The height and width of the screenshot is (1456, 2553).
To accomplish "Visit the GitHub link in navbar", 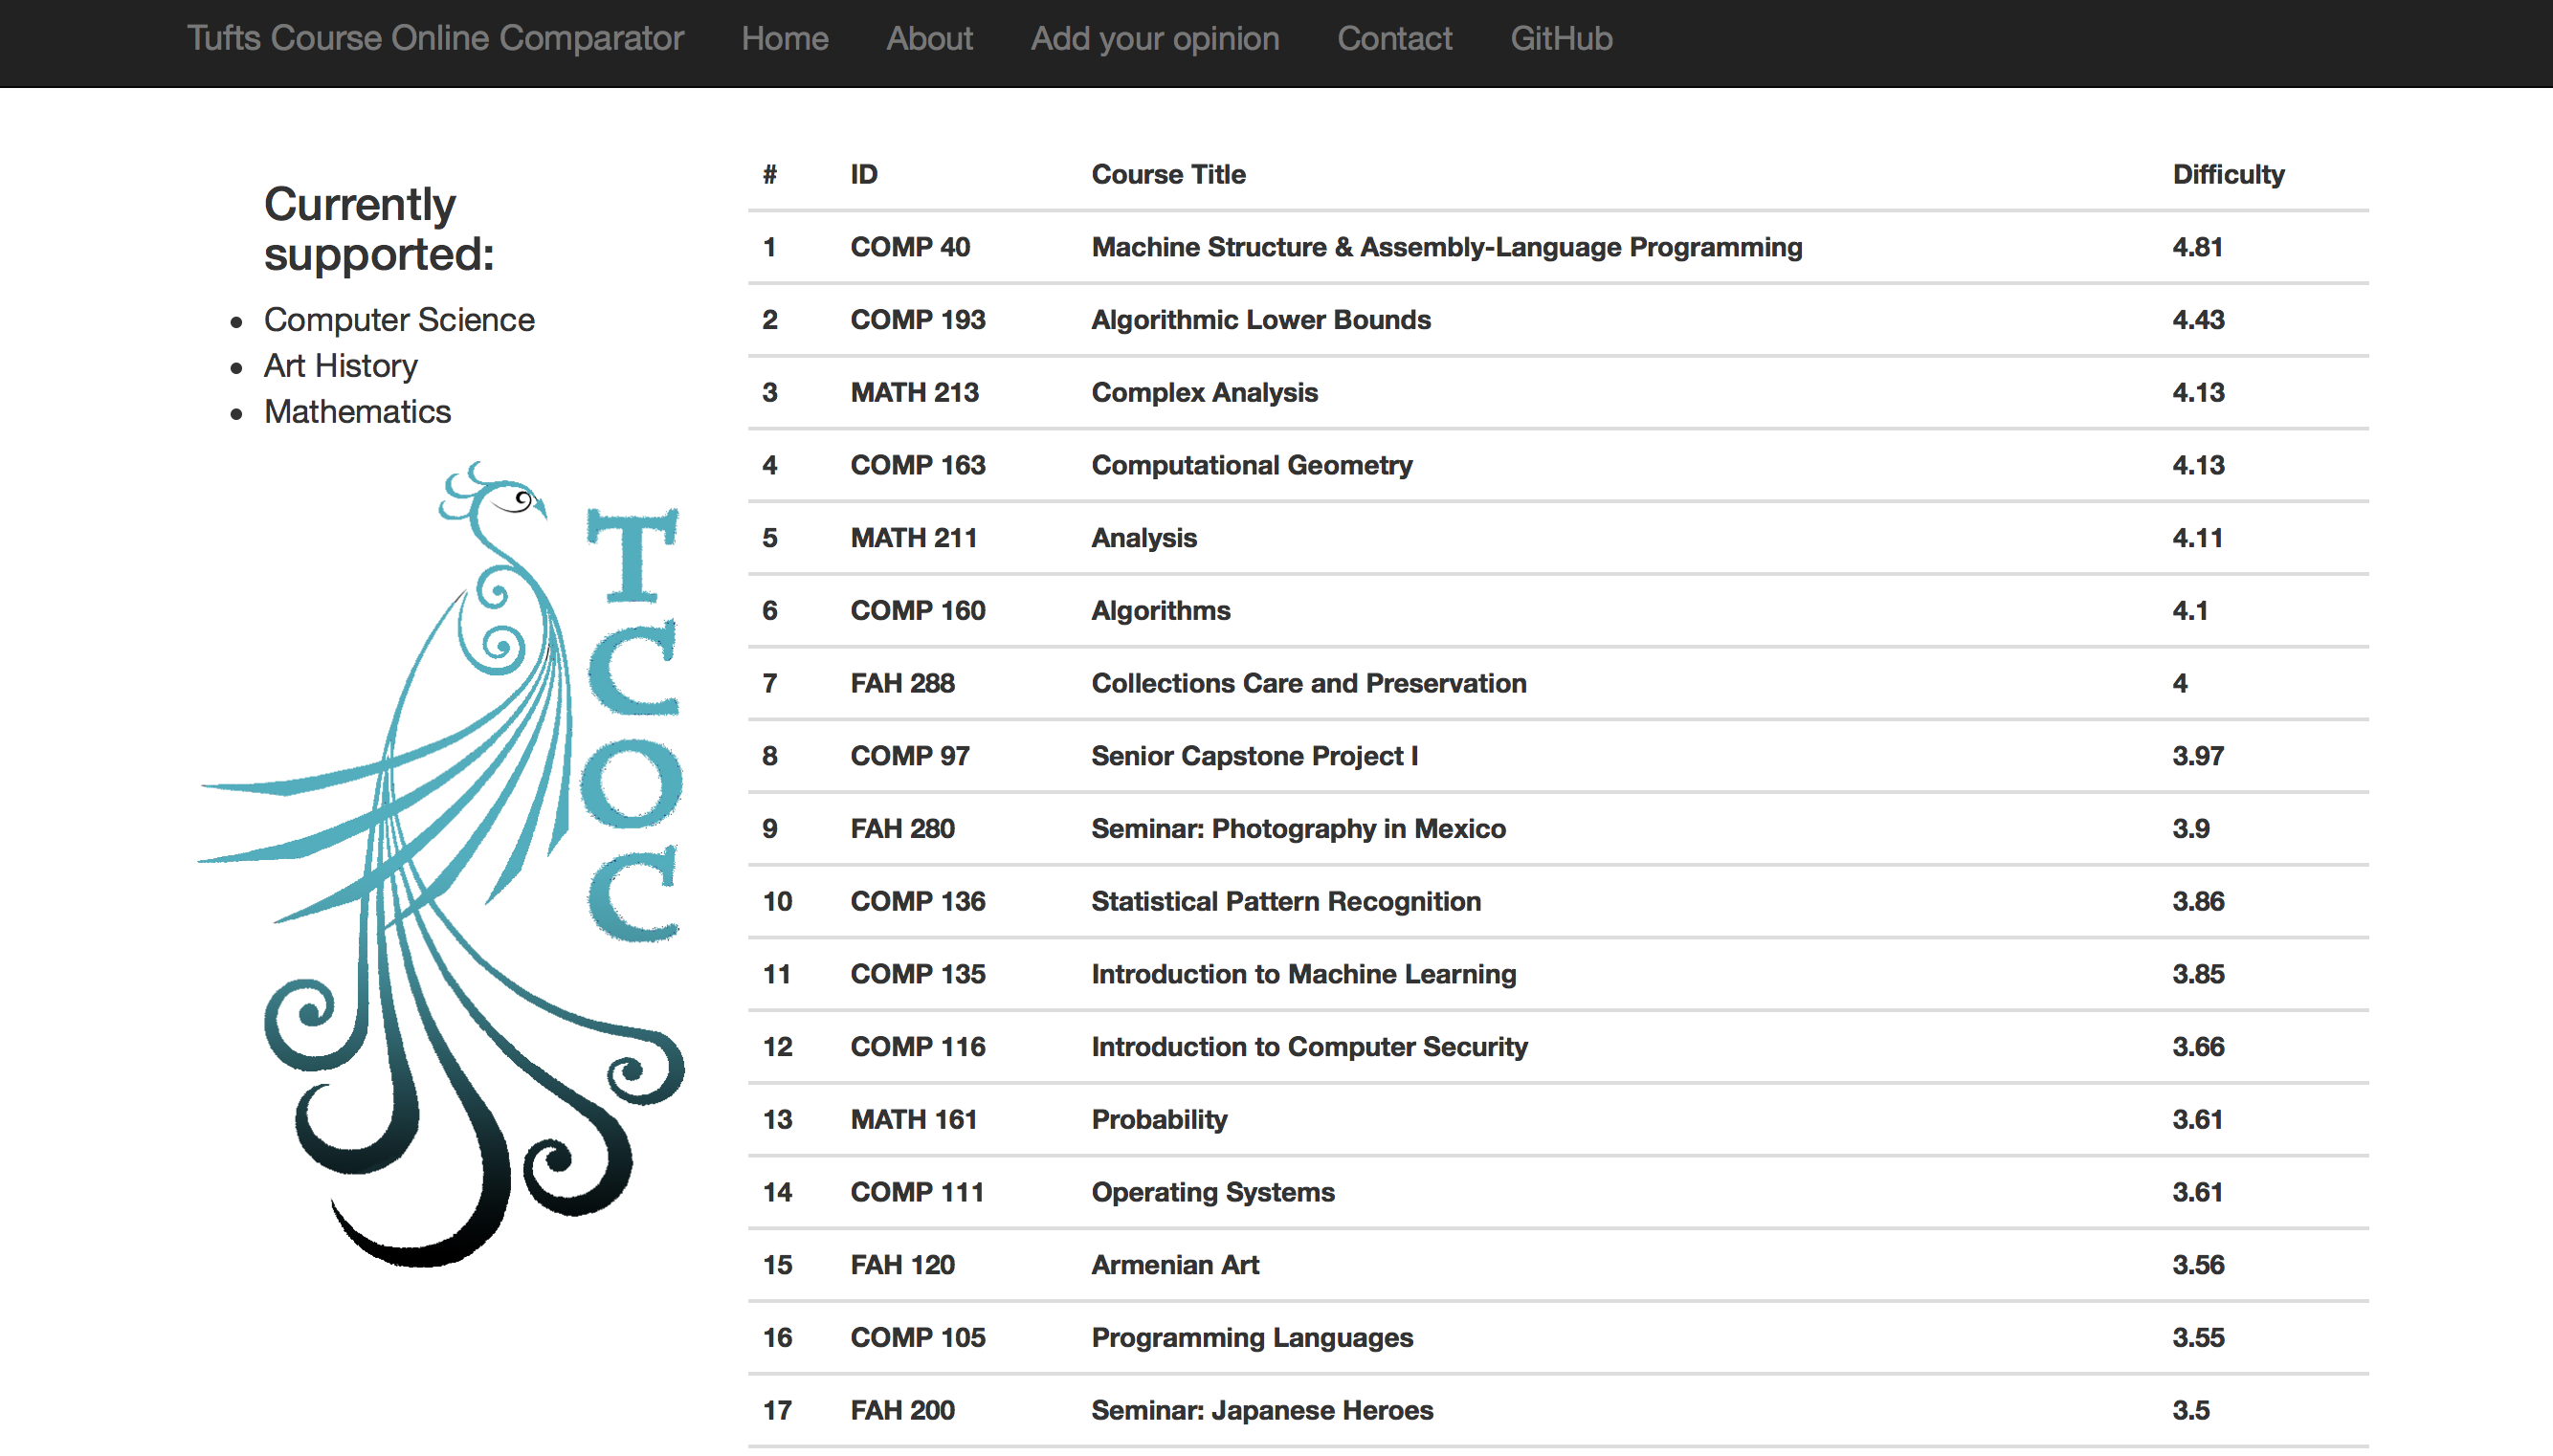I will point(1560,38).
